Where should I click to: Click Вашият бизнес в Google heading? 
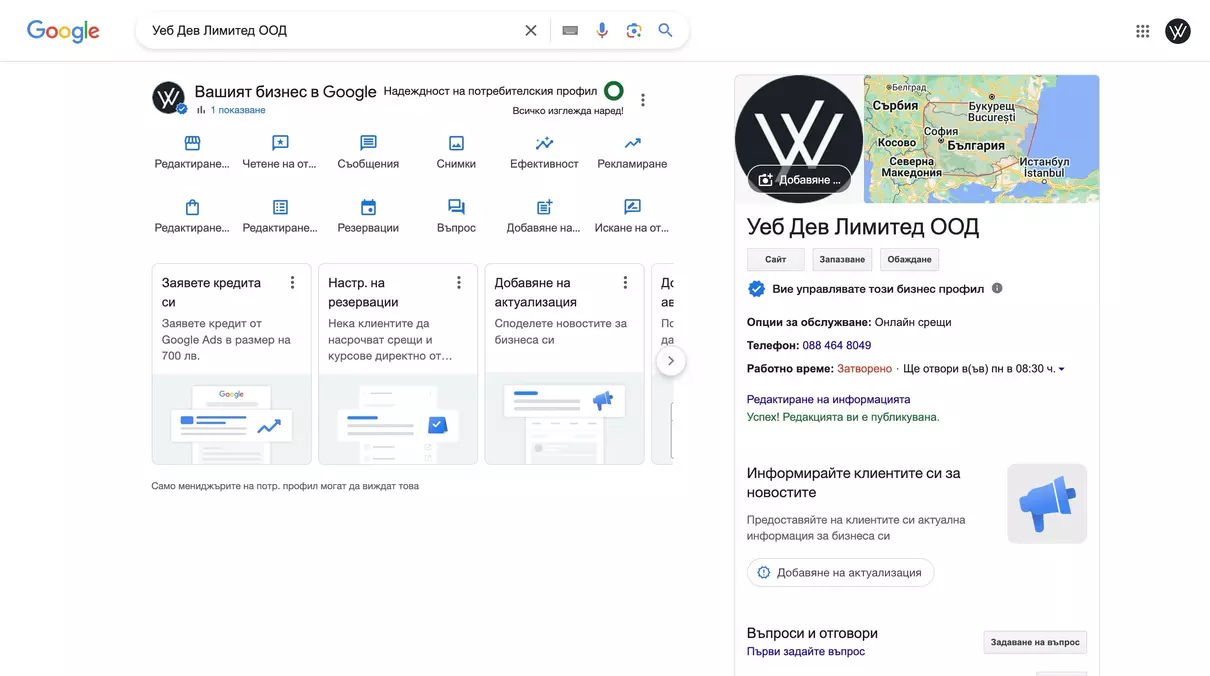285,92
